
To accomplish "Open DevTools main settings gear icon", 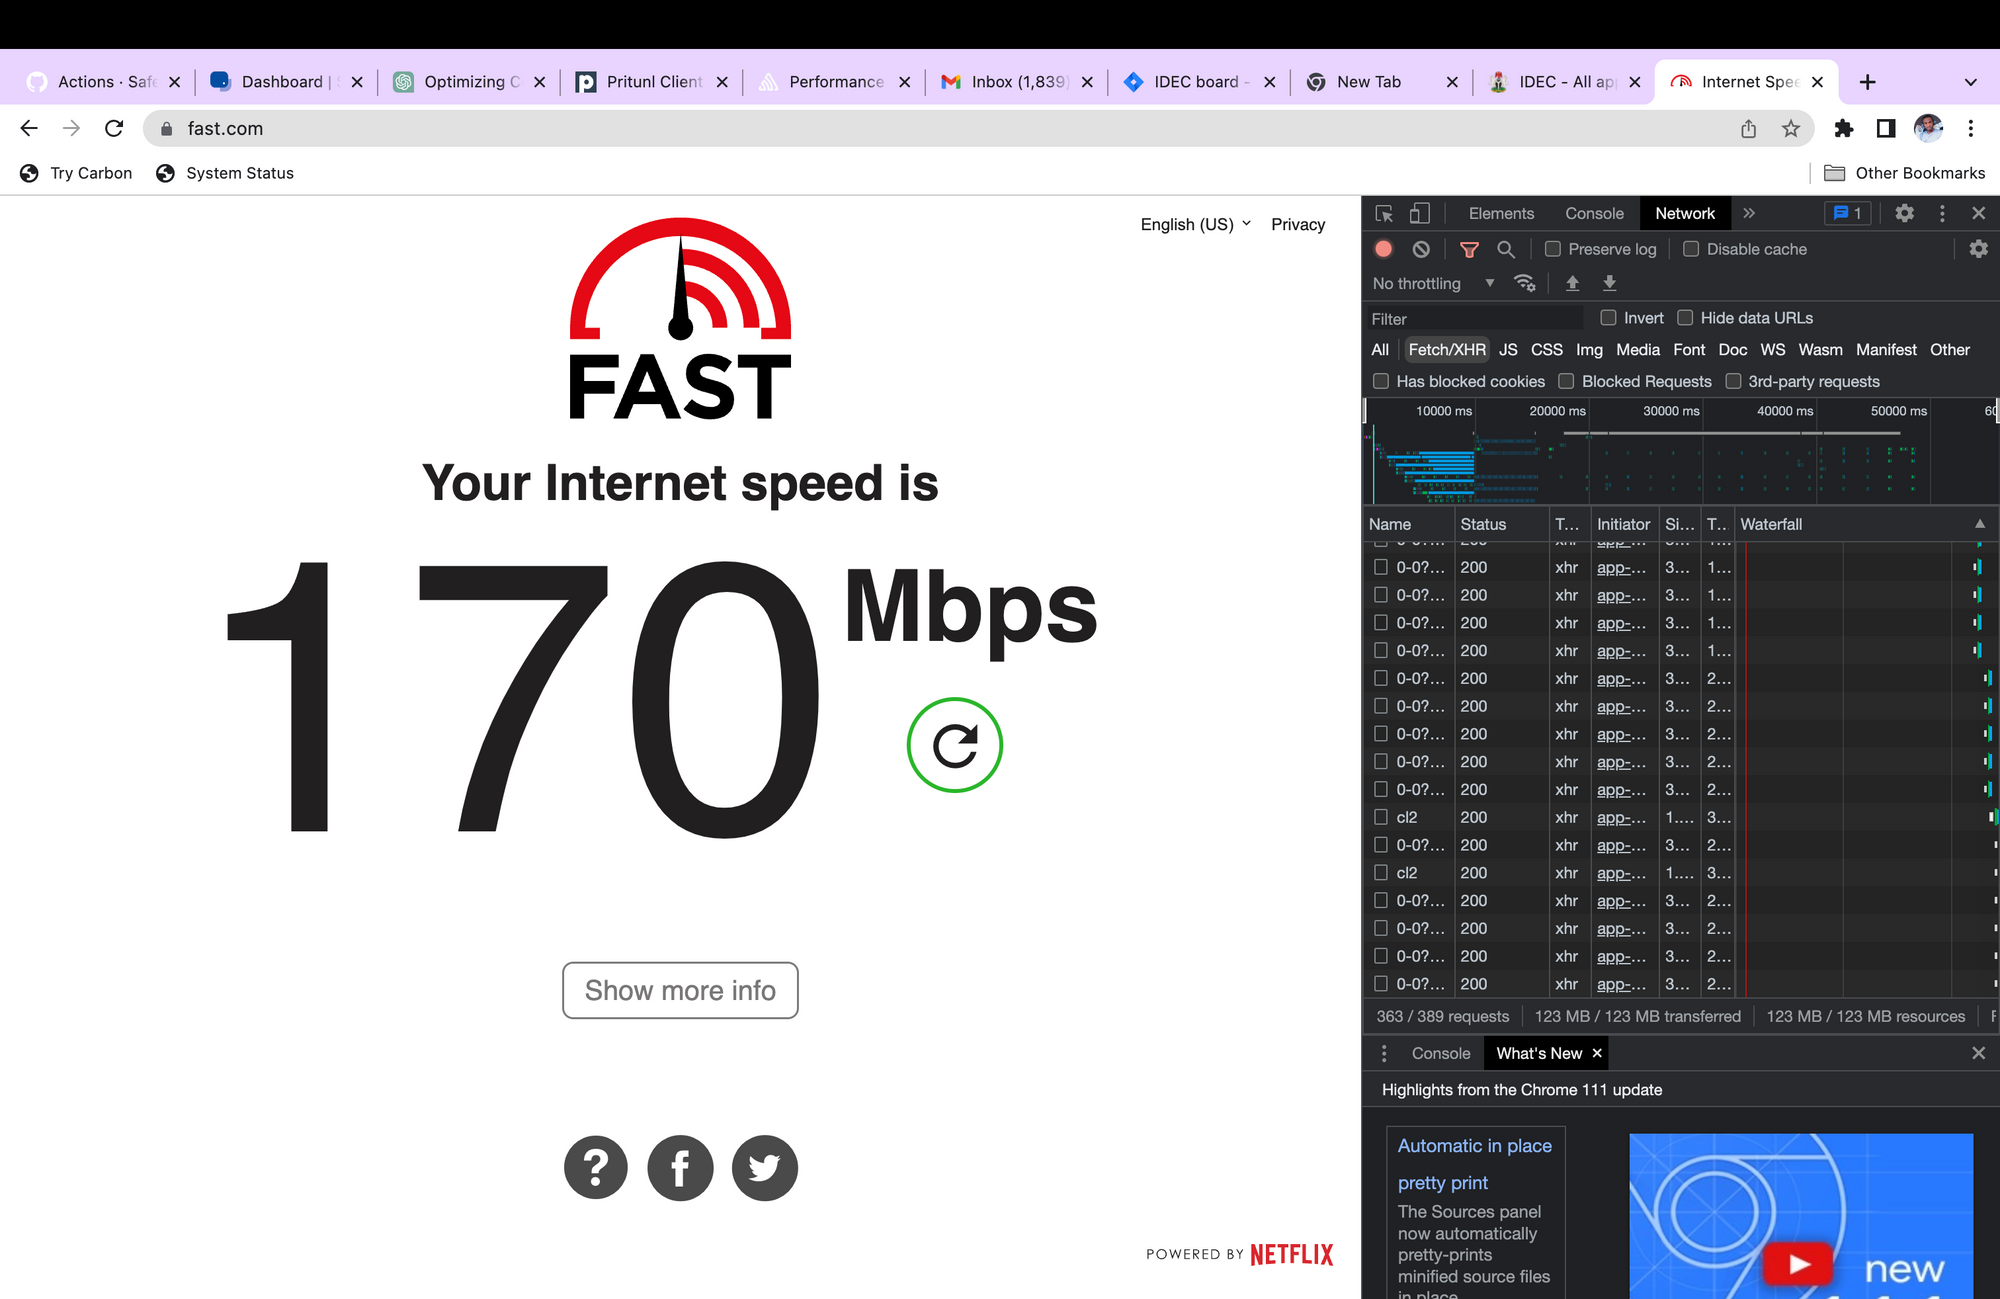I will pyautogui.click(x=1904, y=213).
